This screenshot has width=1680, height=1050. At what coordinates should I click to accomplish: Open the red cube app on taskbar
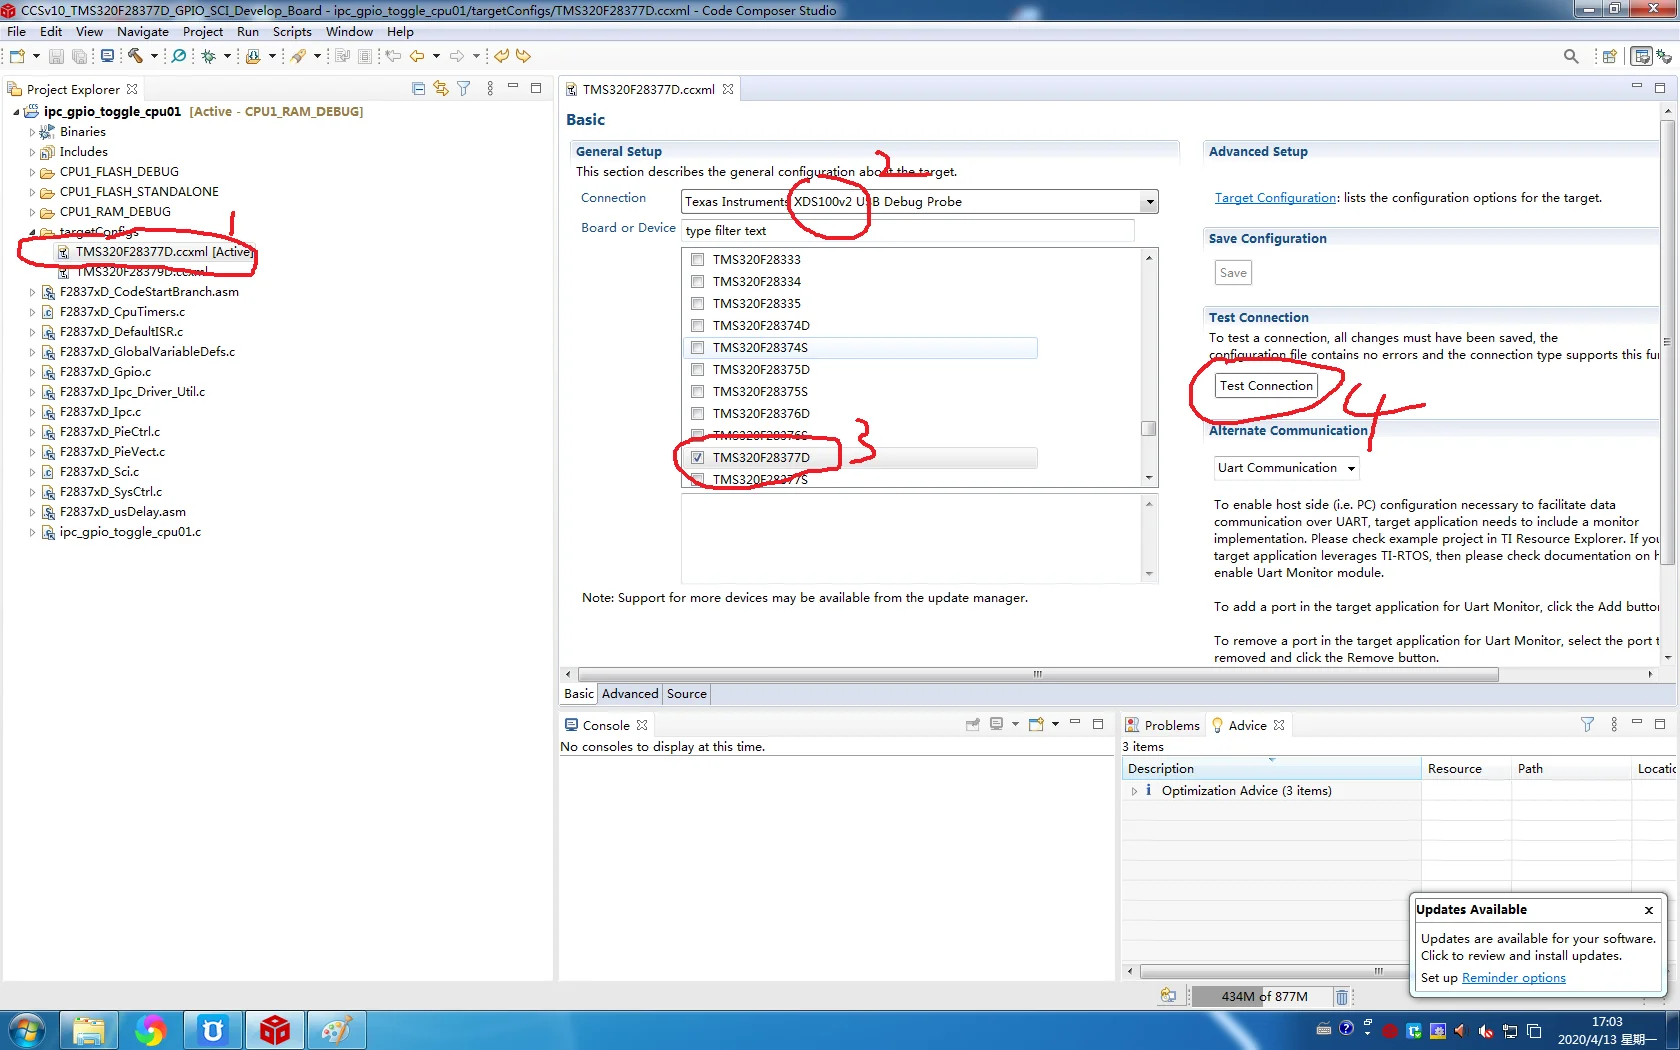click(275, 1030)
